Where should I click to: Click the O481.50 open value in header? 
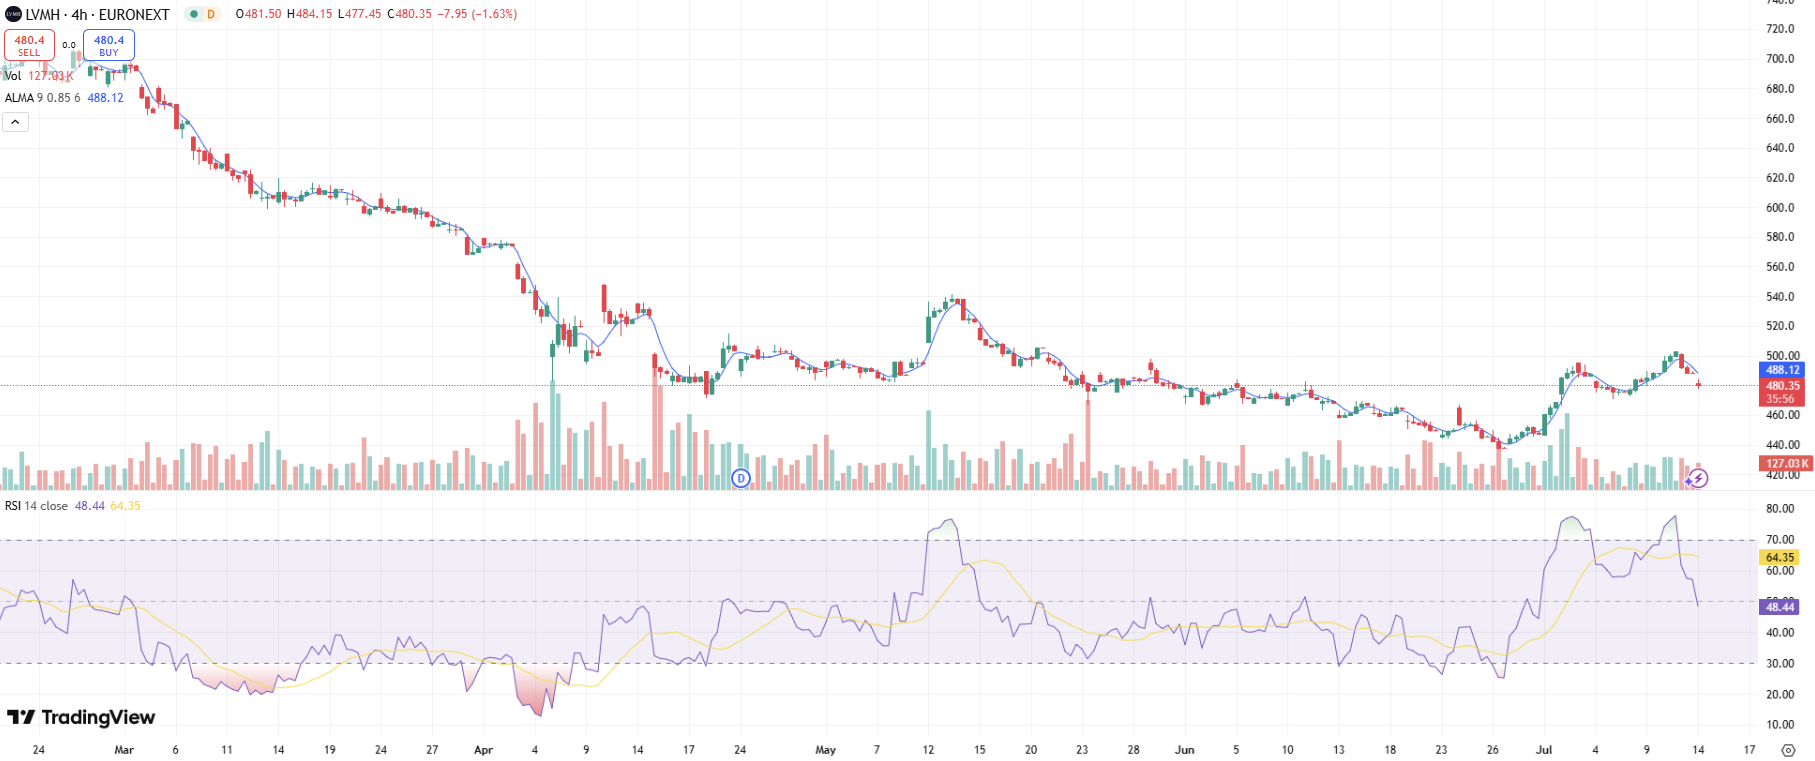258,14
